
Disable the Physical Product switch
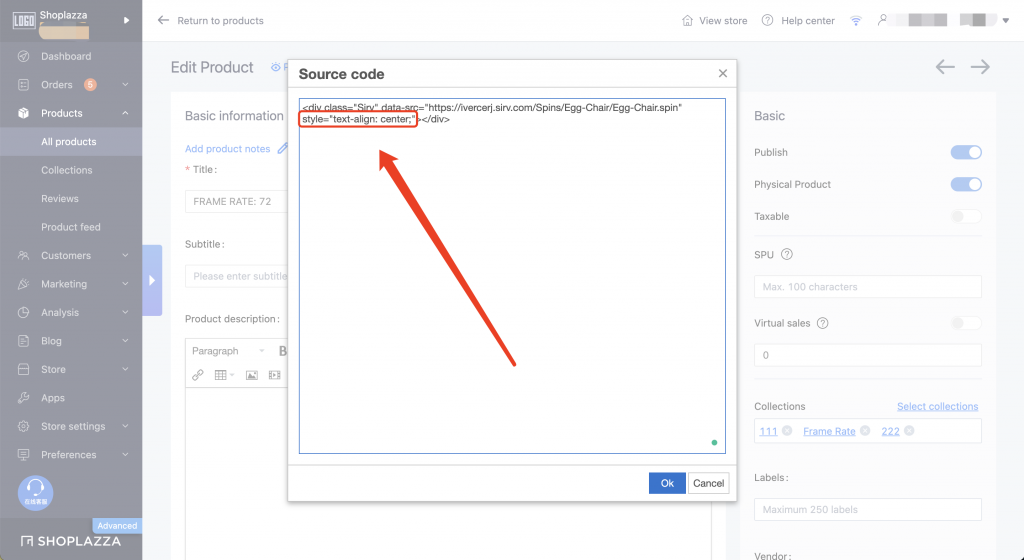966,184
